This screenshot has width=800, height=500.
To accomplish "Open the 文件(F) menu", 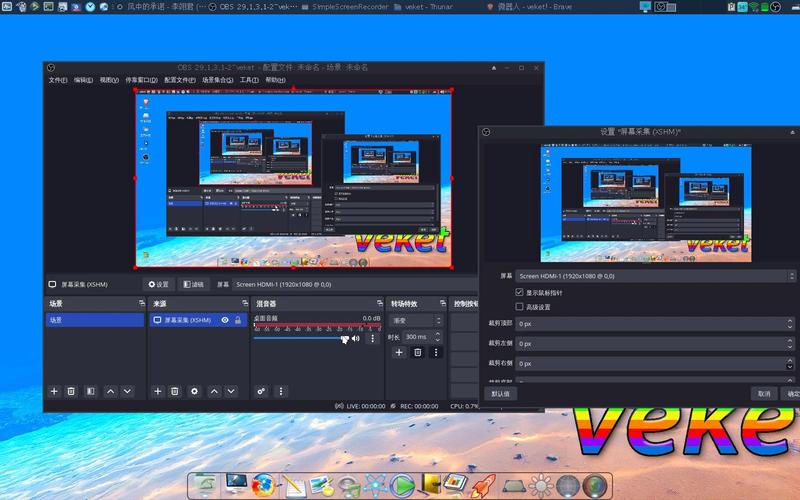I will [x=58, y=80].
